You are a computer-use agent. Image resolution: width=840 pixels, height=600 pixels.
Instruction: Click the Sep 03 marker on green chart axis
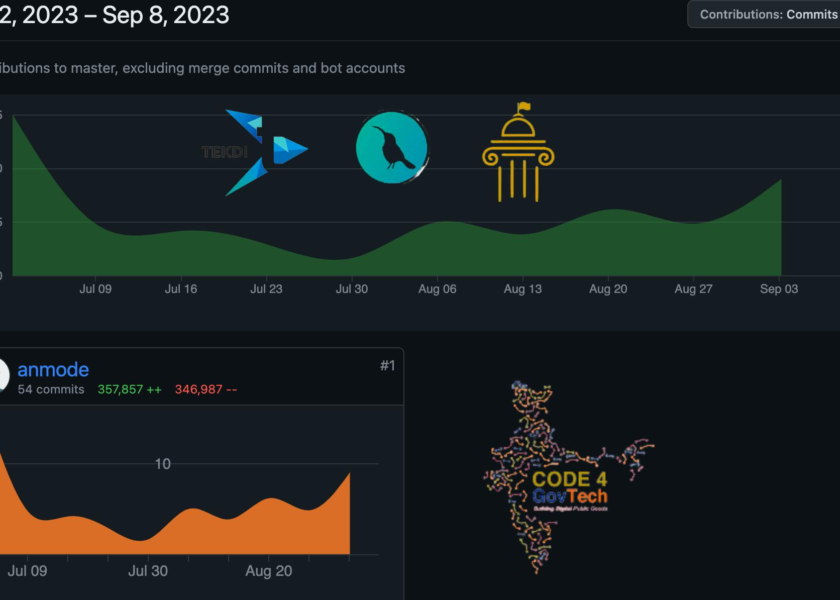pyautogui.click(x=778, y=289)
